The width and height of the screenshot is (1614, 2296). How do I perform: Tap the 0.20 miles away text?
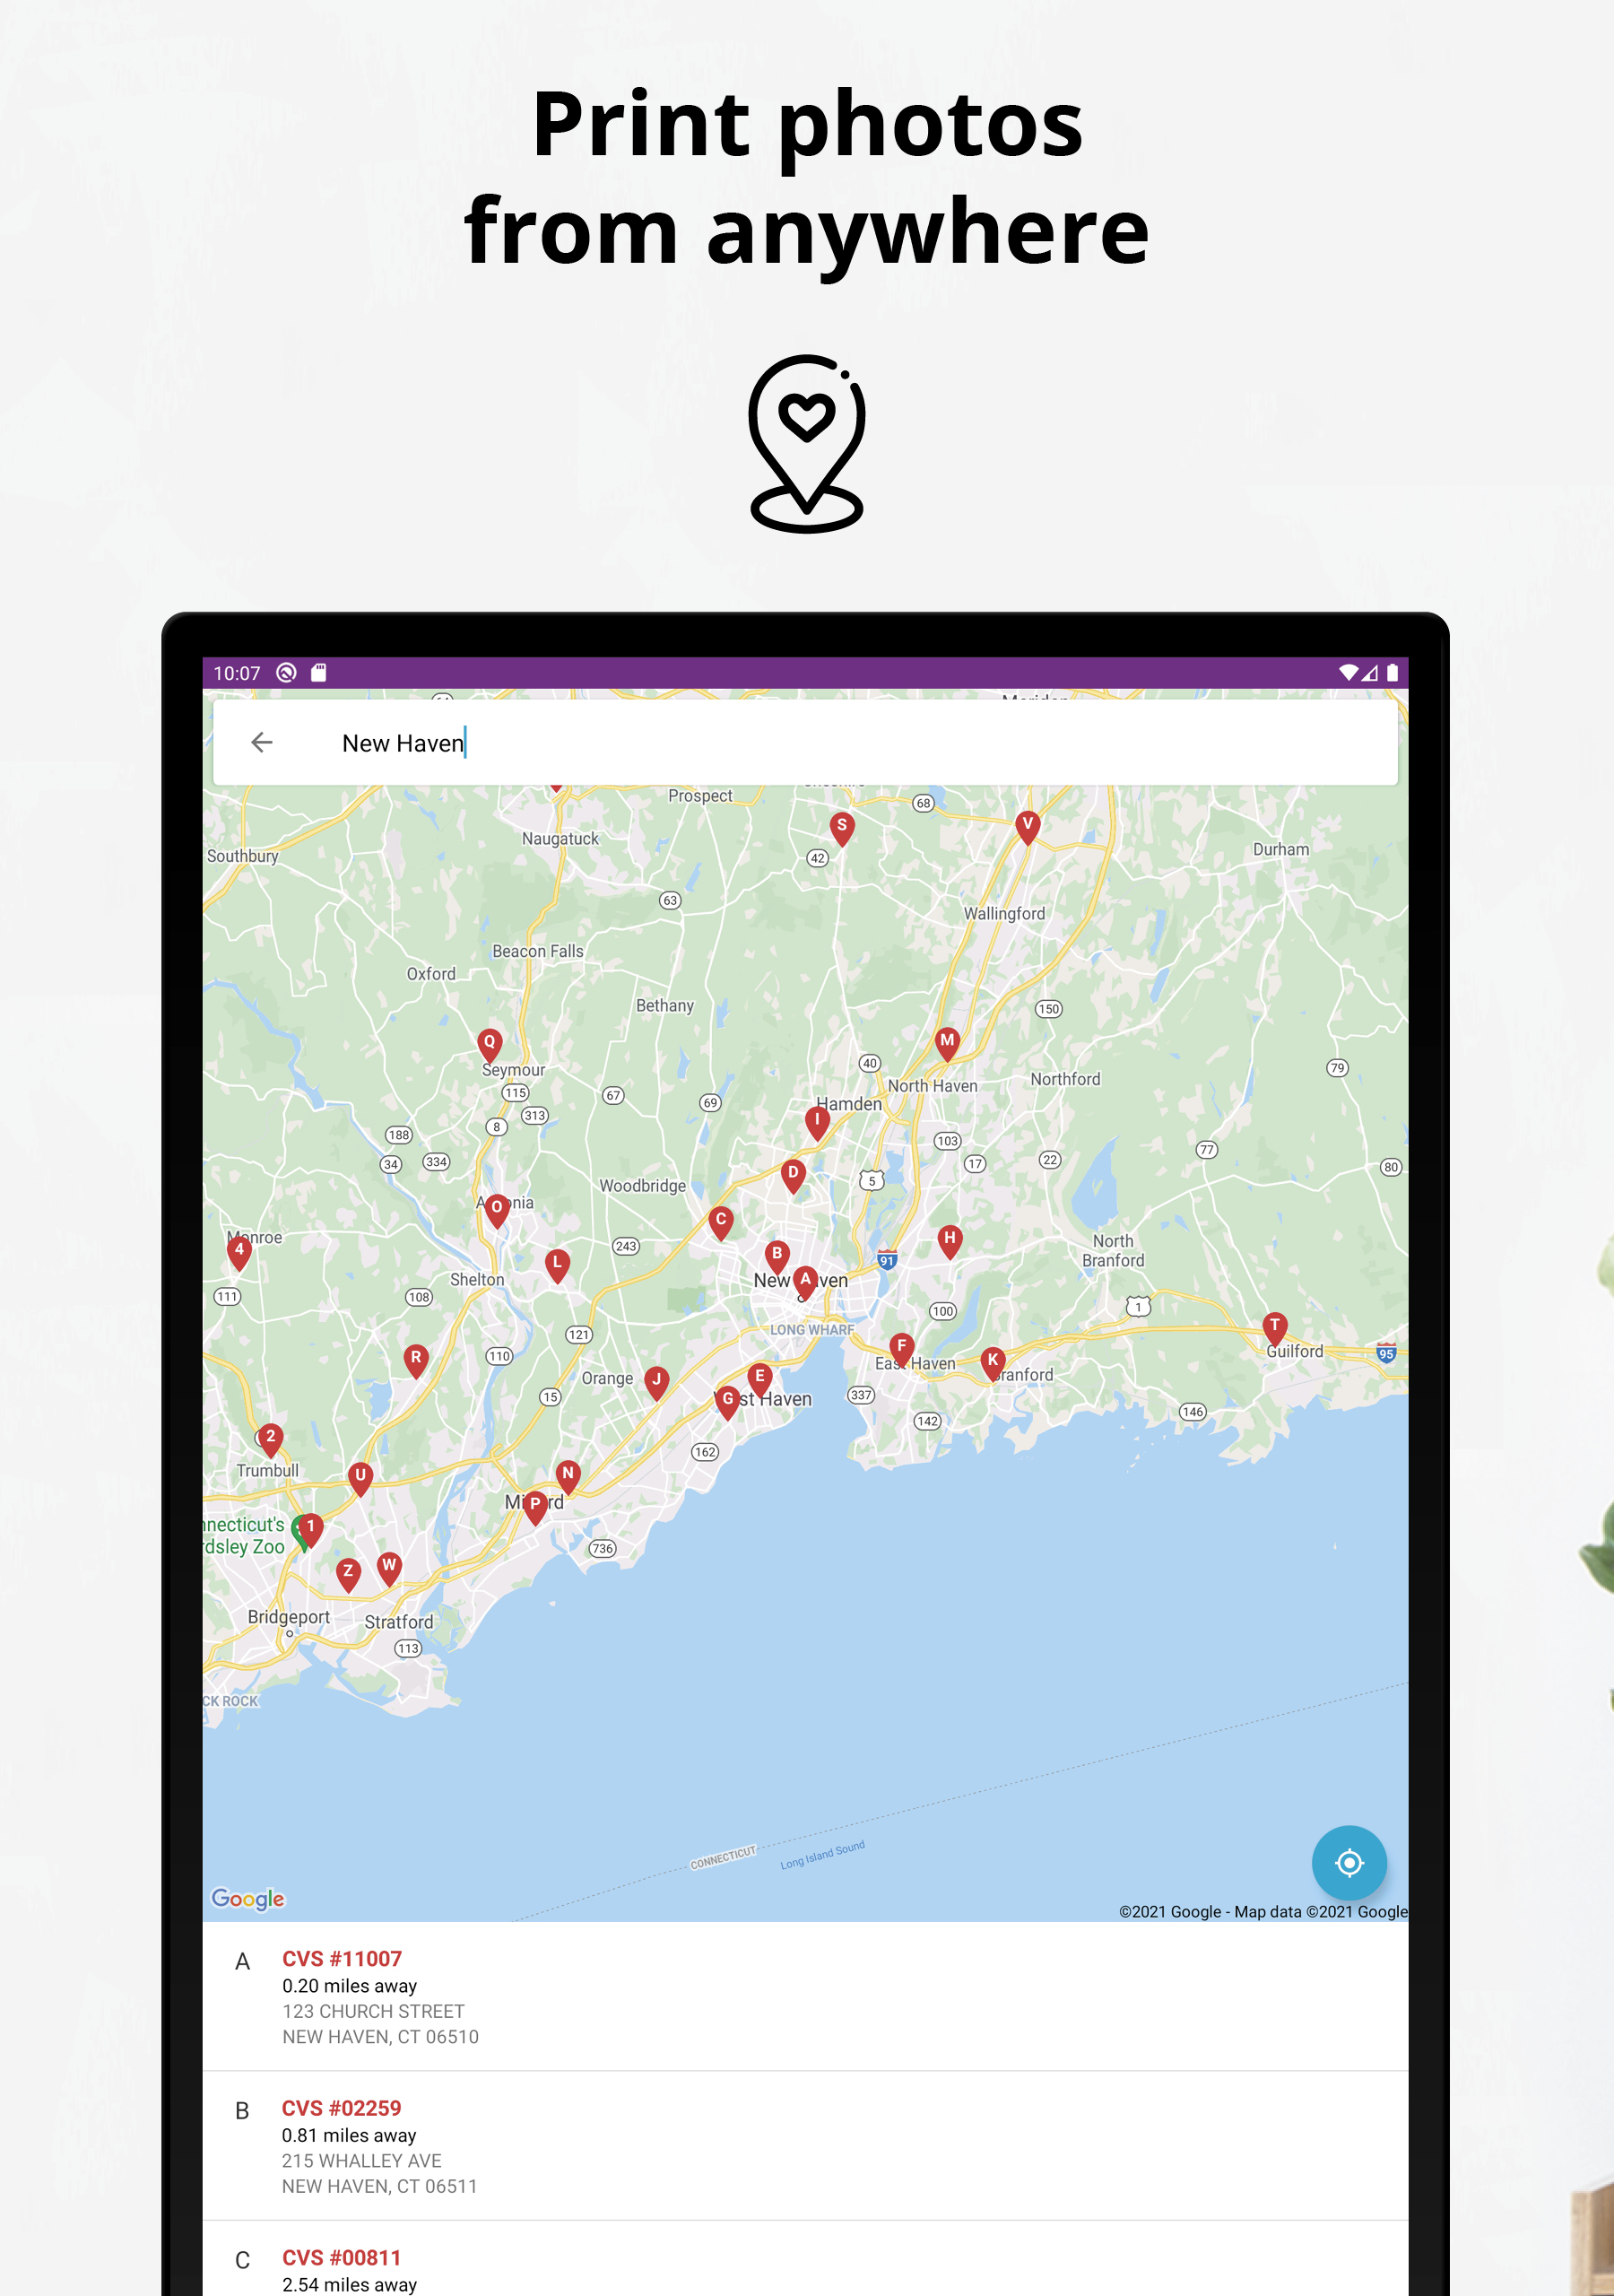349,1985
